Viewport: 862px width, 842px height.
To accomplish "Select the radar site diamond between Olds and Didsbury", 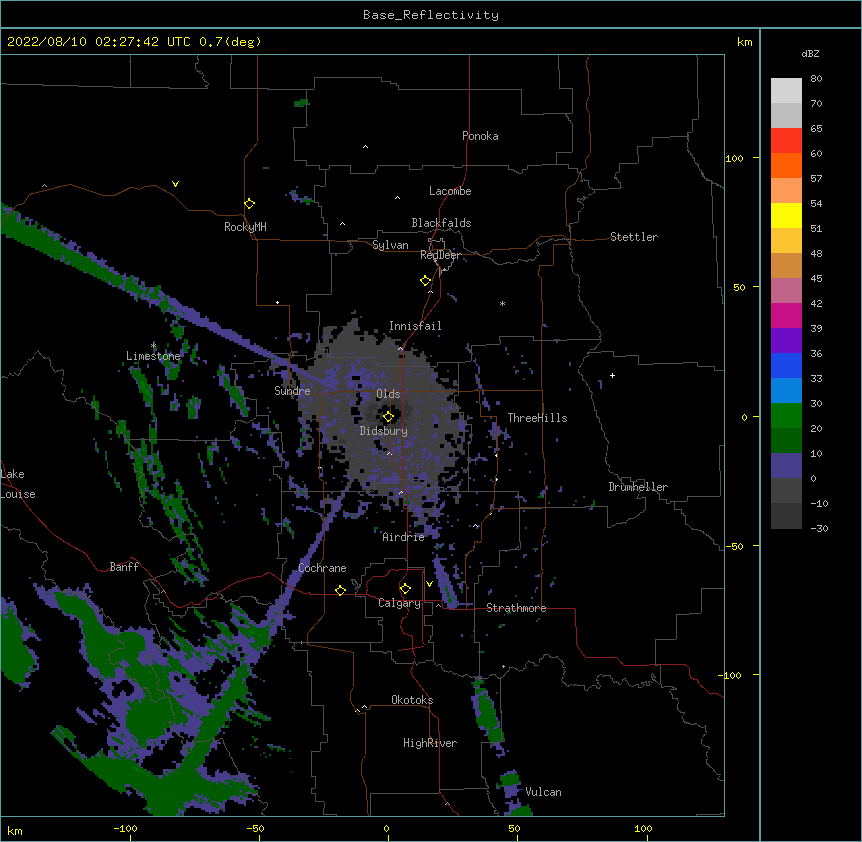I will [389, 417].
